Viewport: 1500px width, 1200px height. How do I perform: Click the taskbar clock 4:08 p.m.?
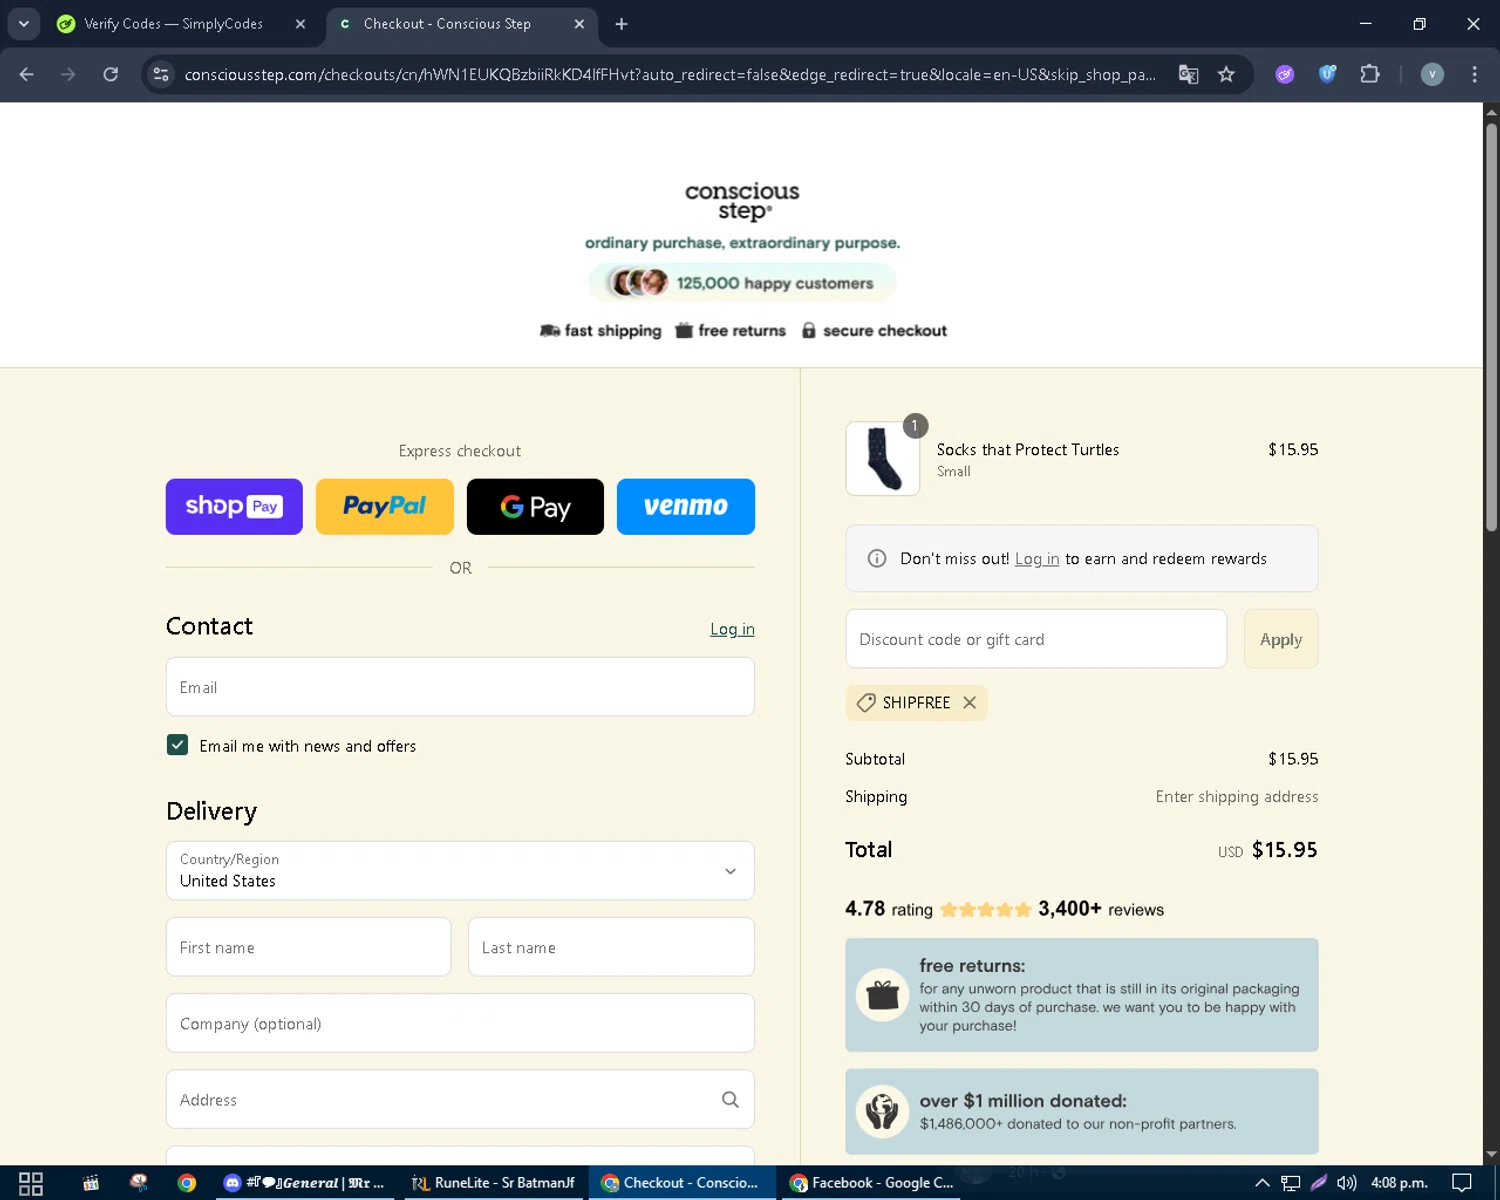click(1399, 1183)
